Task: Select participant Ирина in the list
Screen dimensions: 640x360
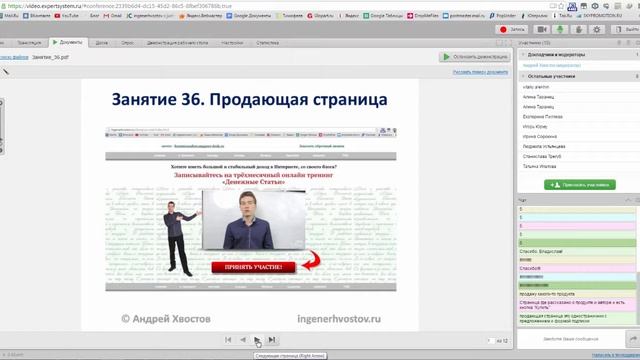Action: [540, 136]
